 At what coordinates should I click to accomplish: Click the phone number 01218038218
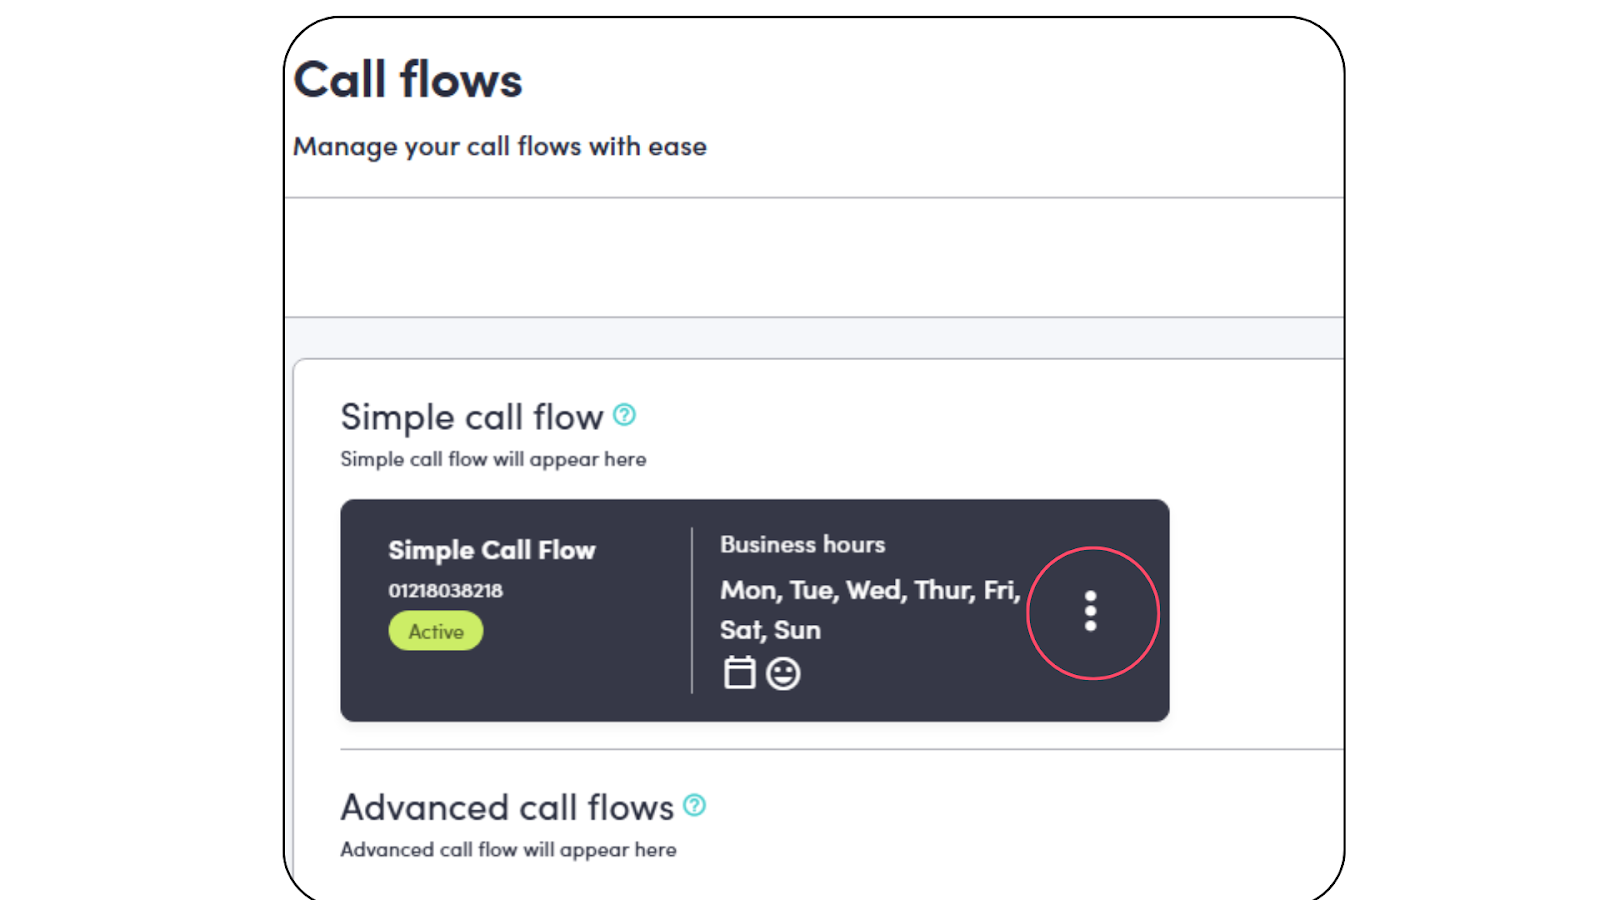click(445, 591)
